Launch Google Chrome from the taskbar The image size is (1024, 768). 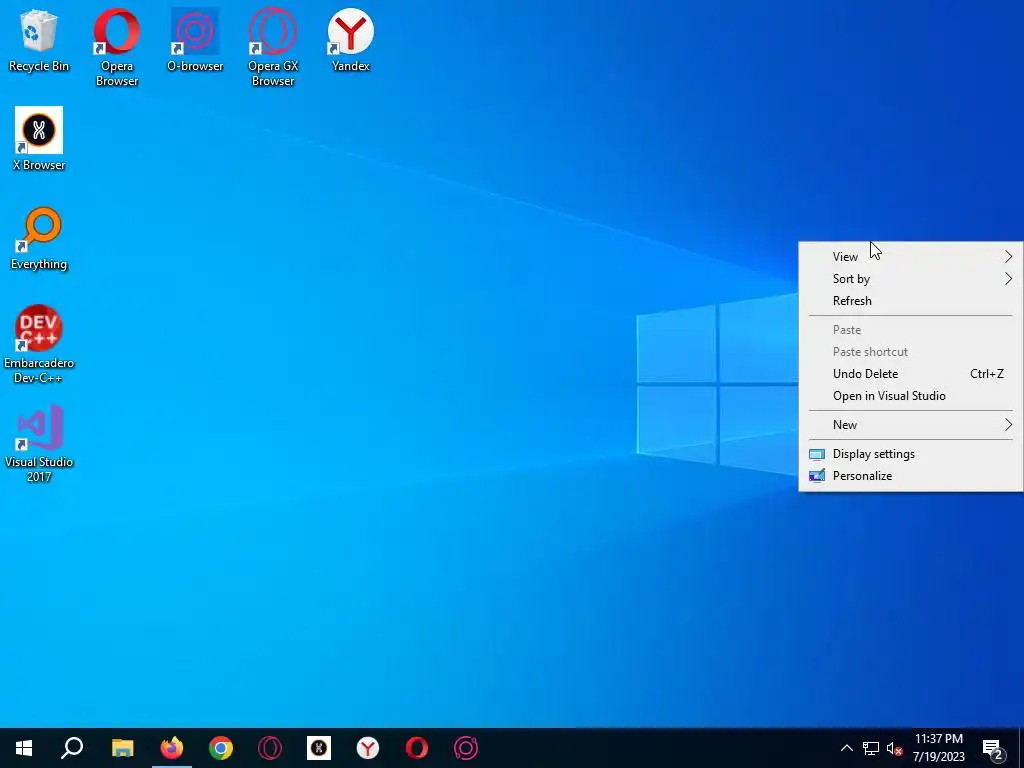(x=221, y=748)
